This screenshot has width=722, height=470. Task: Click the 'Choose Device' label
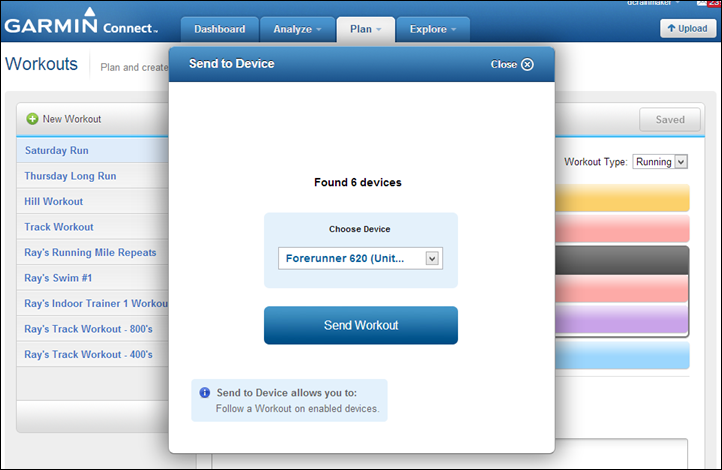click(360, 229)
